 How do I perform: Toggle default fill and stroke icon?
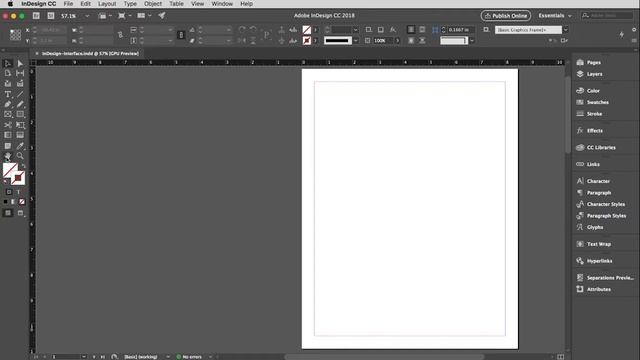point(5,181)
